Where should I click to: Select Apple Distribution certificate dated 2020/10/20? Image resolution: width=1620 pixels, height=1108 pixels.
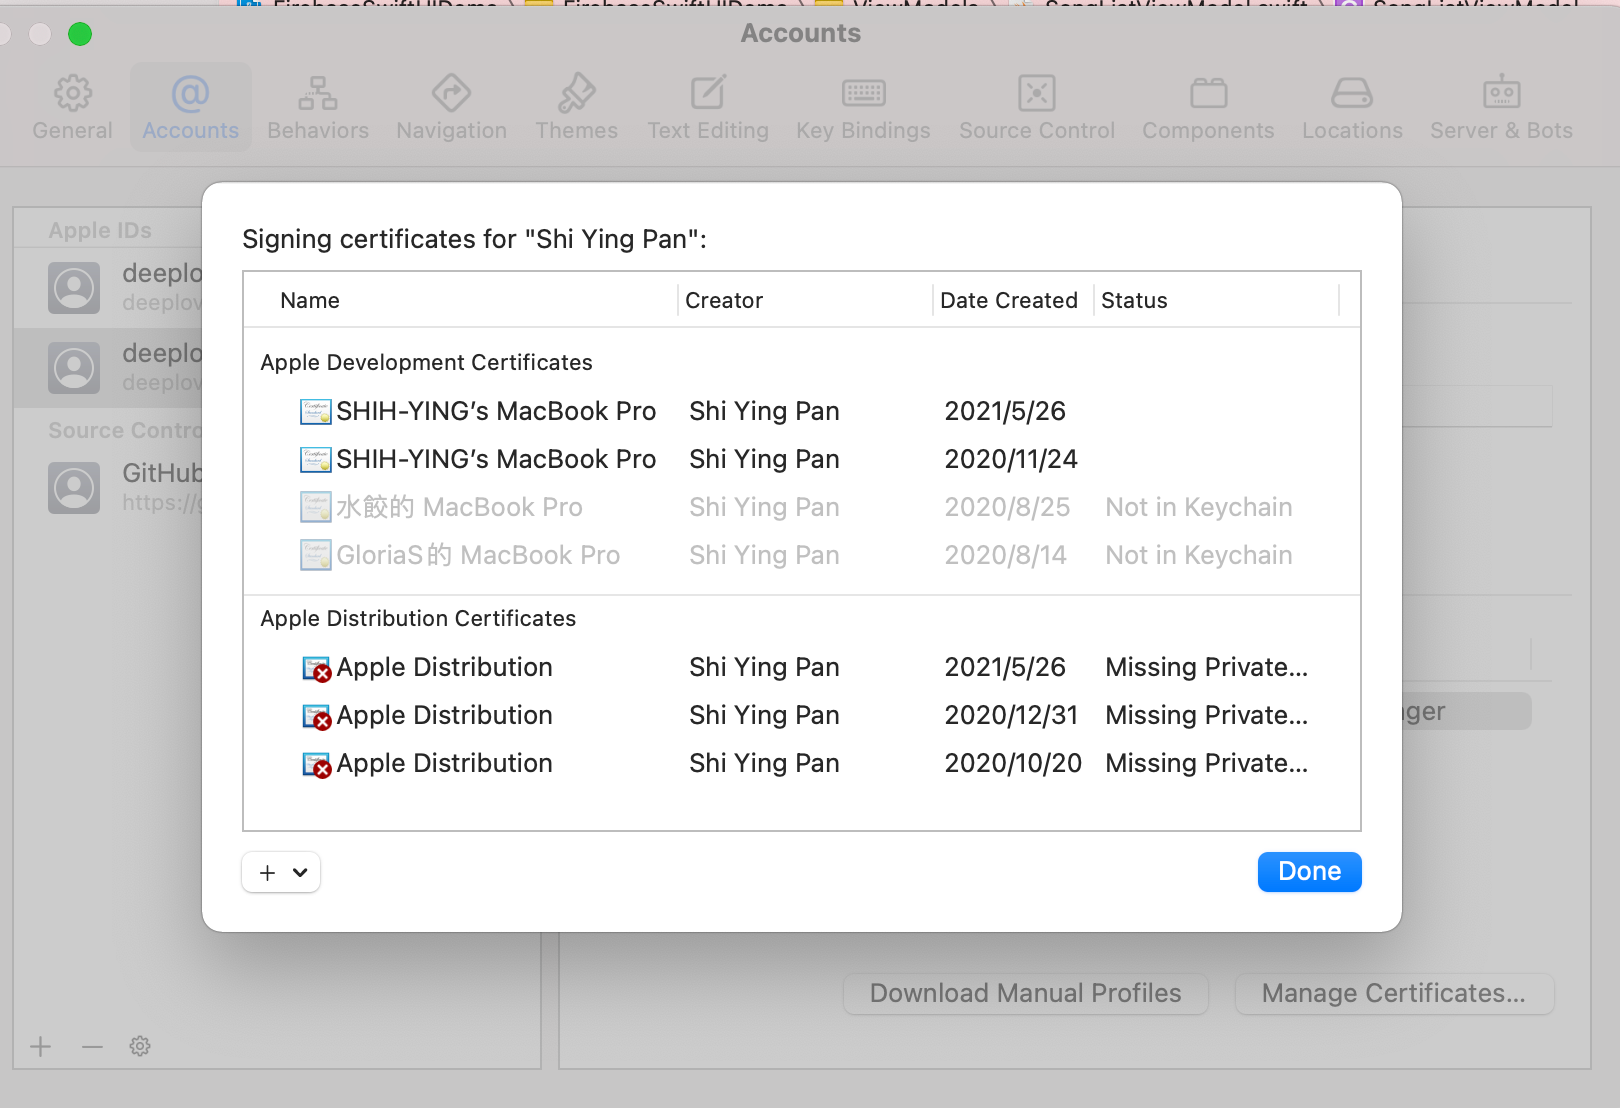click(802, 763)
